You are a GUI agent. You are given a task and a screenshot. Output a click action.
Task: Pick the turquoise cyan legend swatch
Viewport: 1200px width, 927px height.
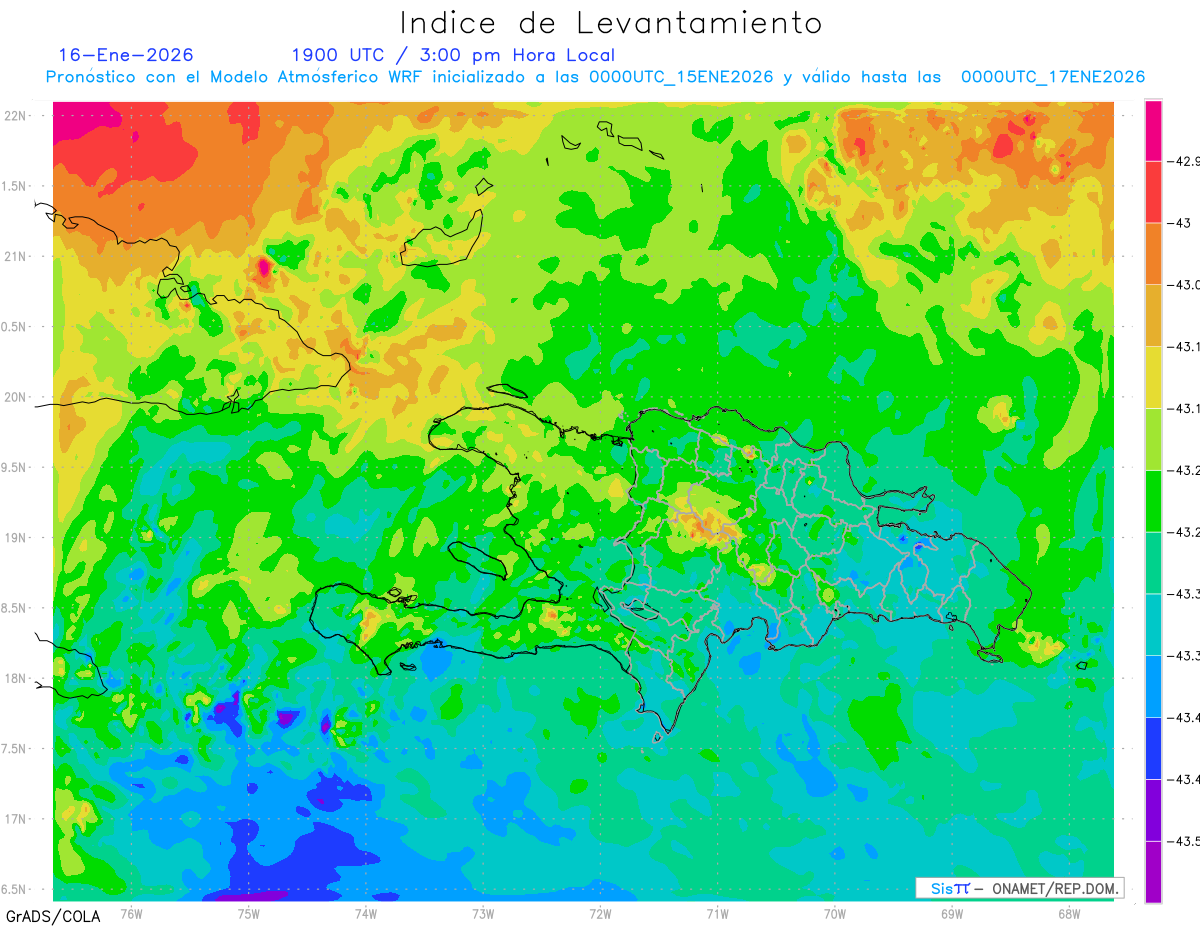click(x=1153, y=624)
